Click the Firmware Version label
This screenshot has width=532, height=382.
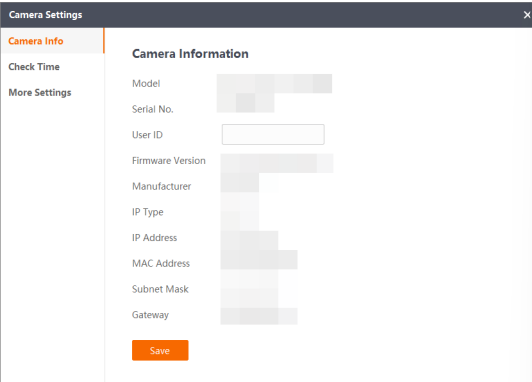[169, 160]
